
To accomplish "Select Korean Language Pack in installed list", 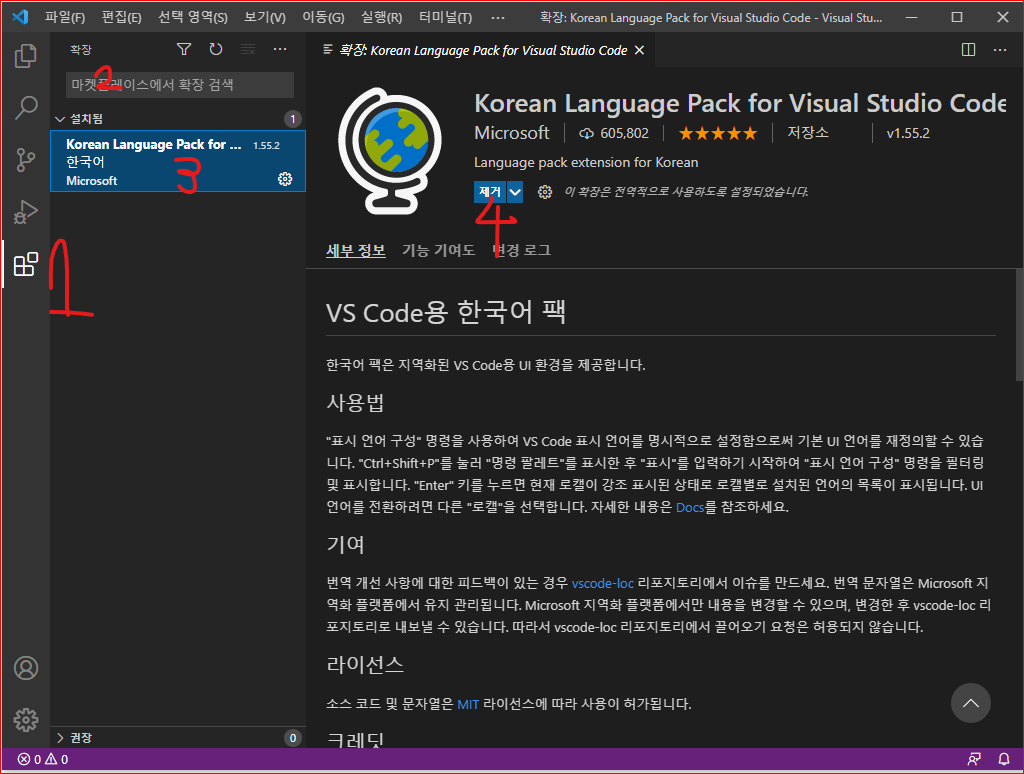I will pos(178,161).
